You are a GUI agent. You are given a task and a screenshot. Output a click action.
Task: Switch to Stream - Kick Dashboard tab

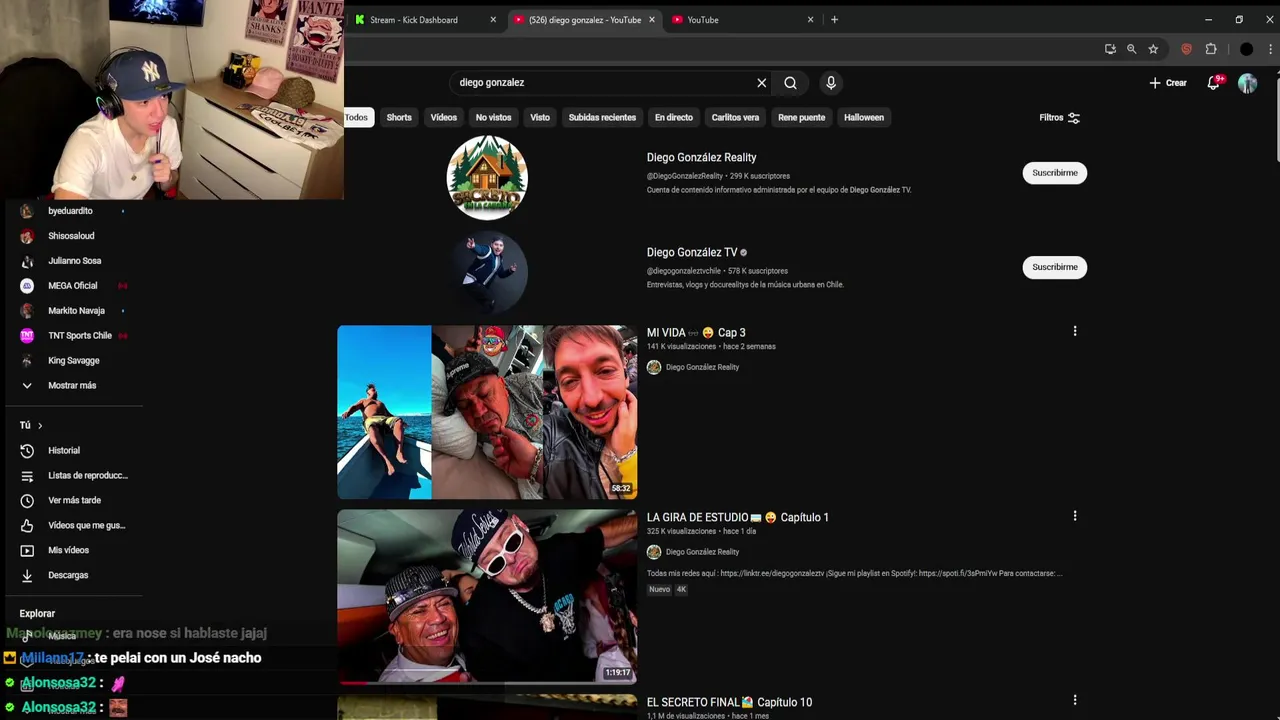(415, 20)
